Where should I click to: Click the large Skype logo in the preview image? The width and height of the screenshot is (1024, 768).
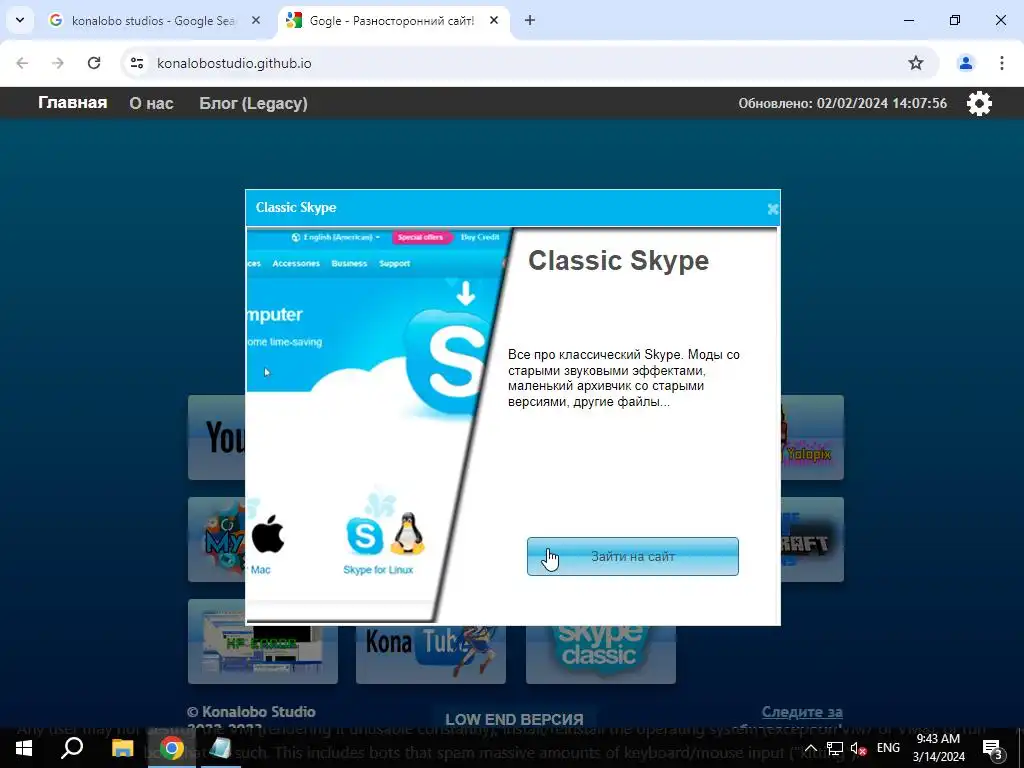pyautogui.click(x=449, y=362)
